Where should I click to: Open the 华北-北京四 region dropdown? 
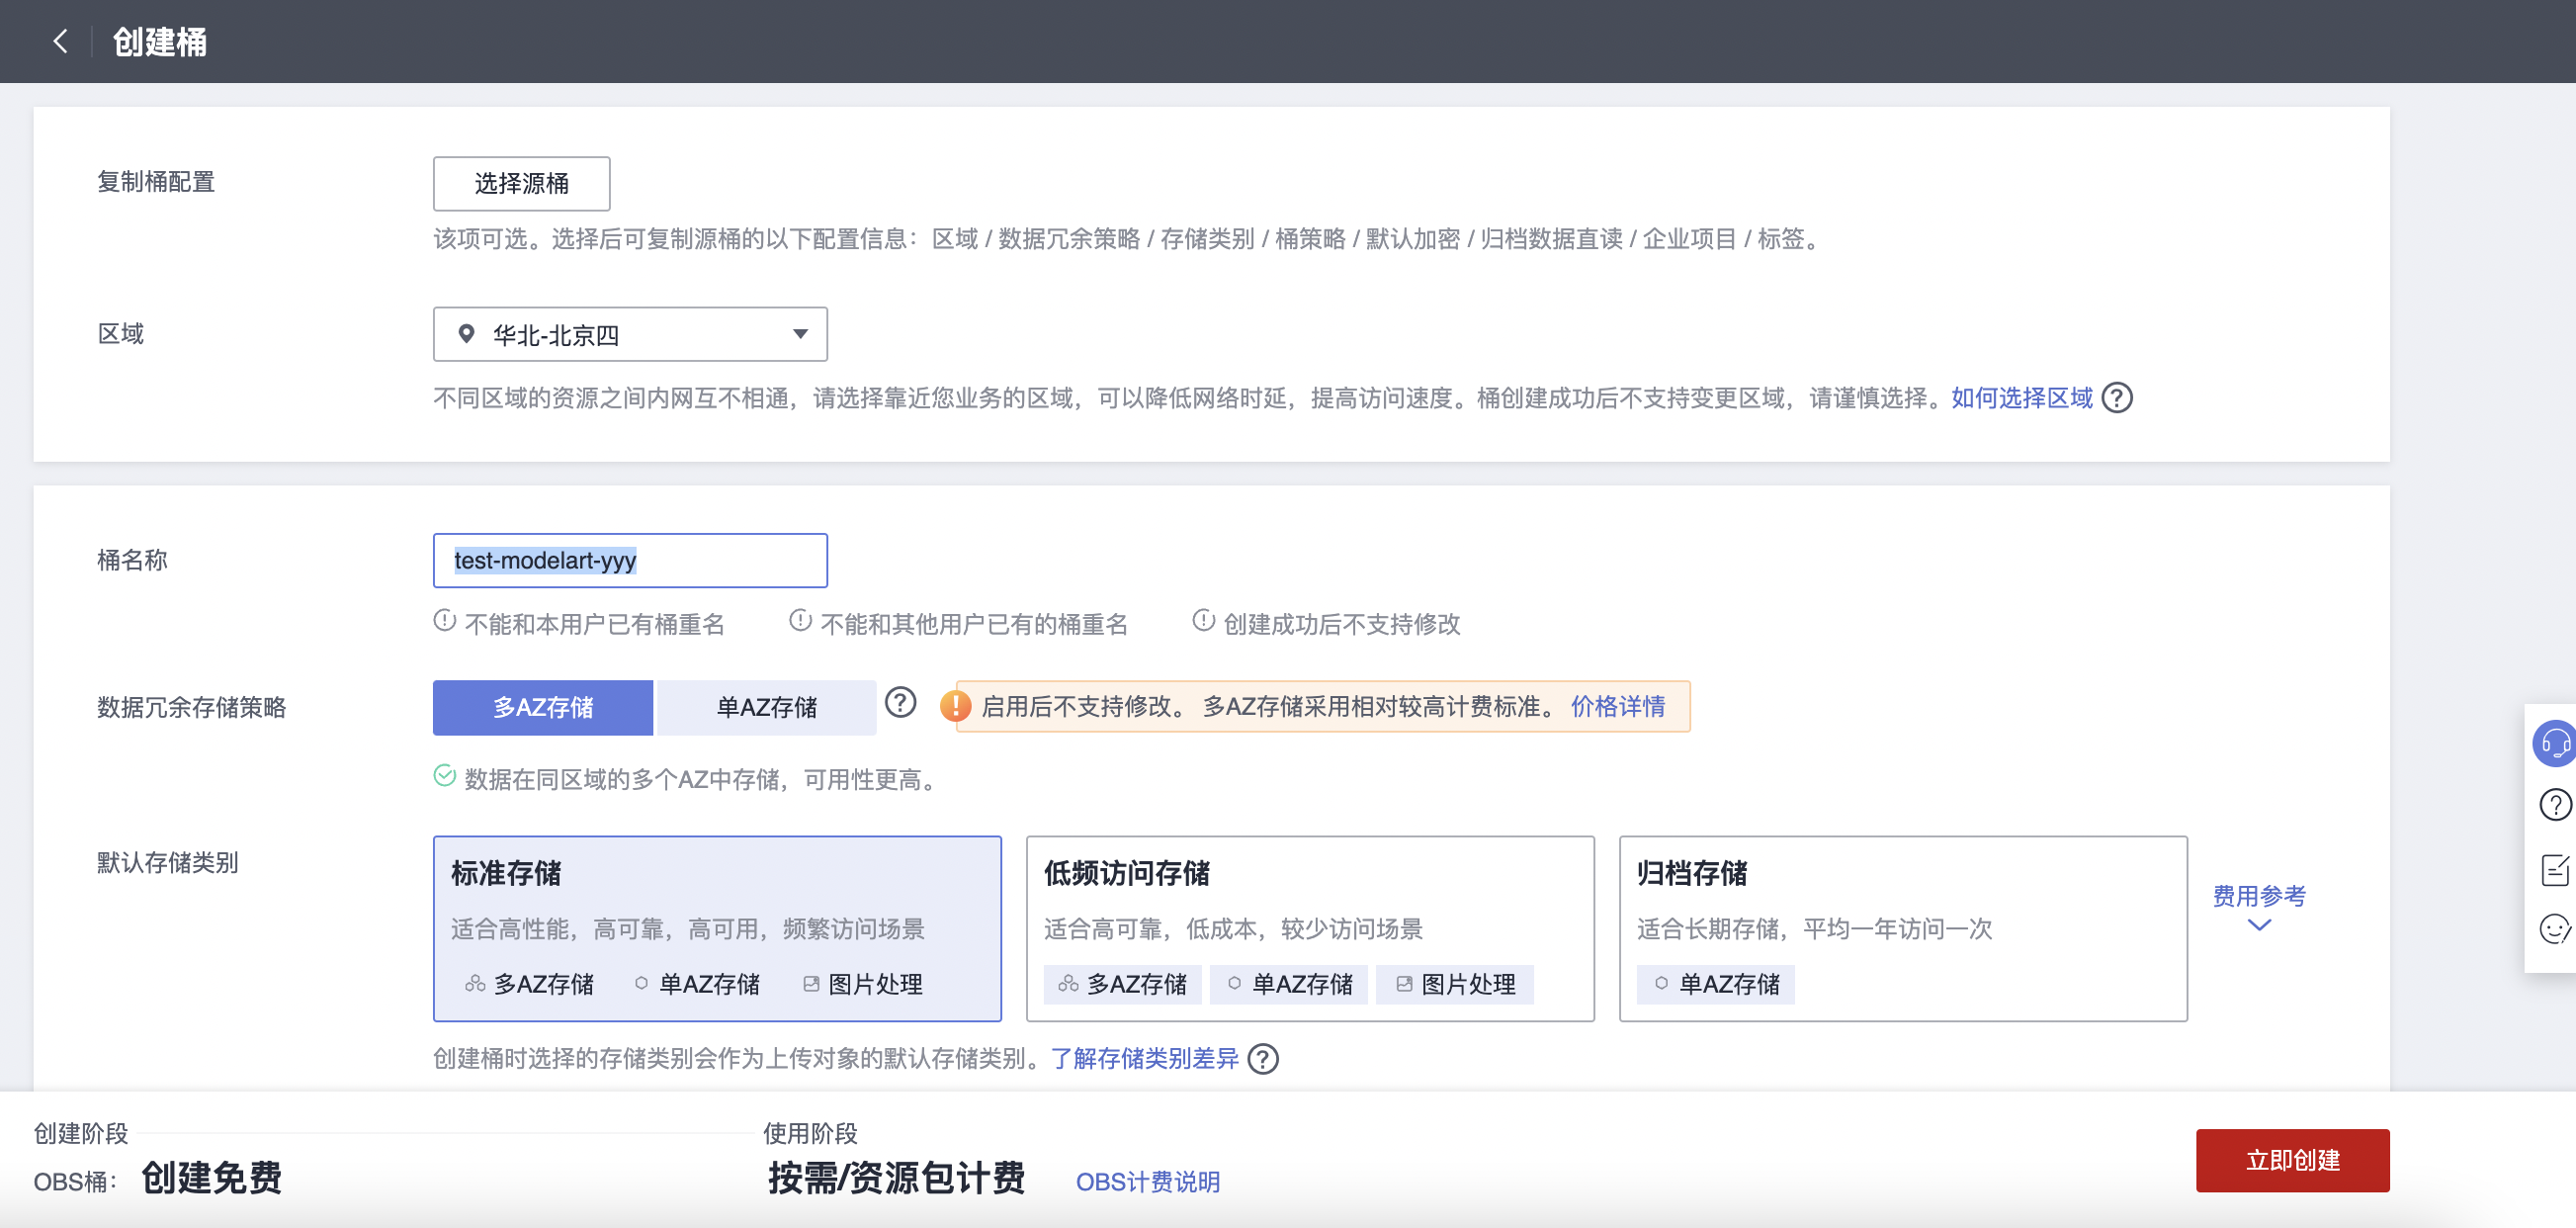[x=630, y=335]
